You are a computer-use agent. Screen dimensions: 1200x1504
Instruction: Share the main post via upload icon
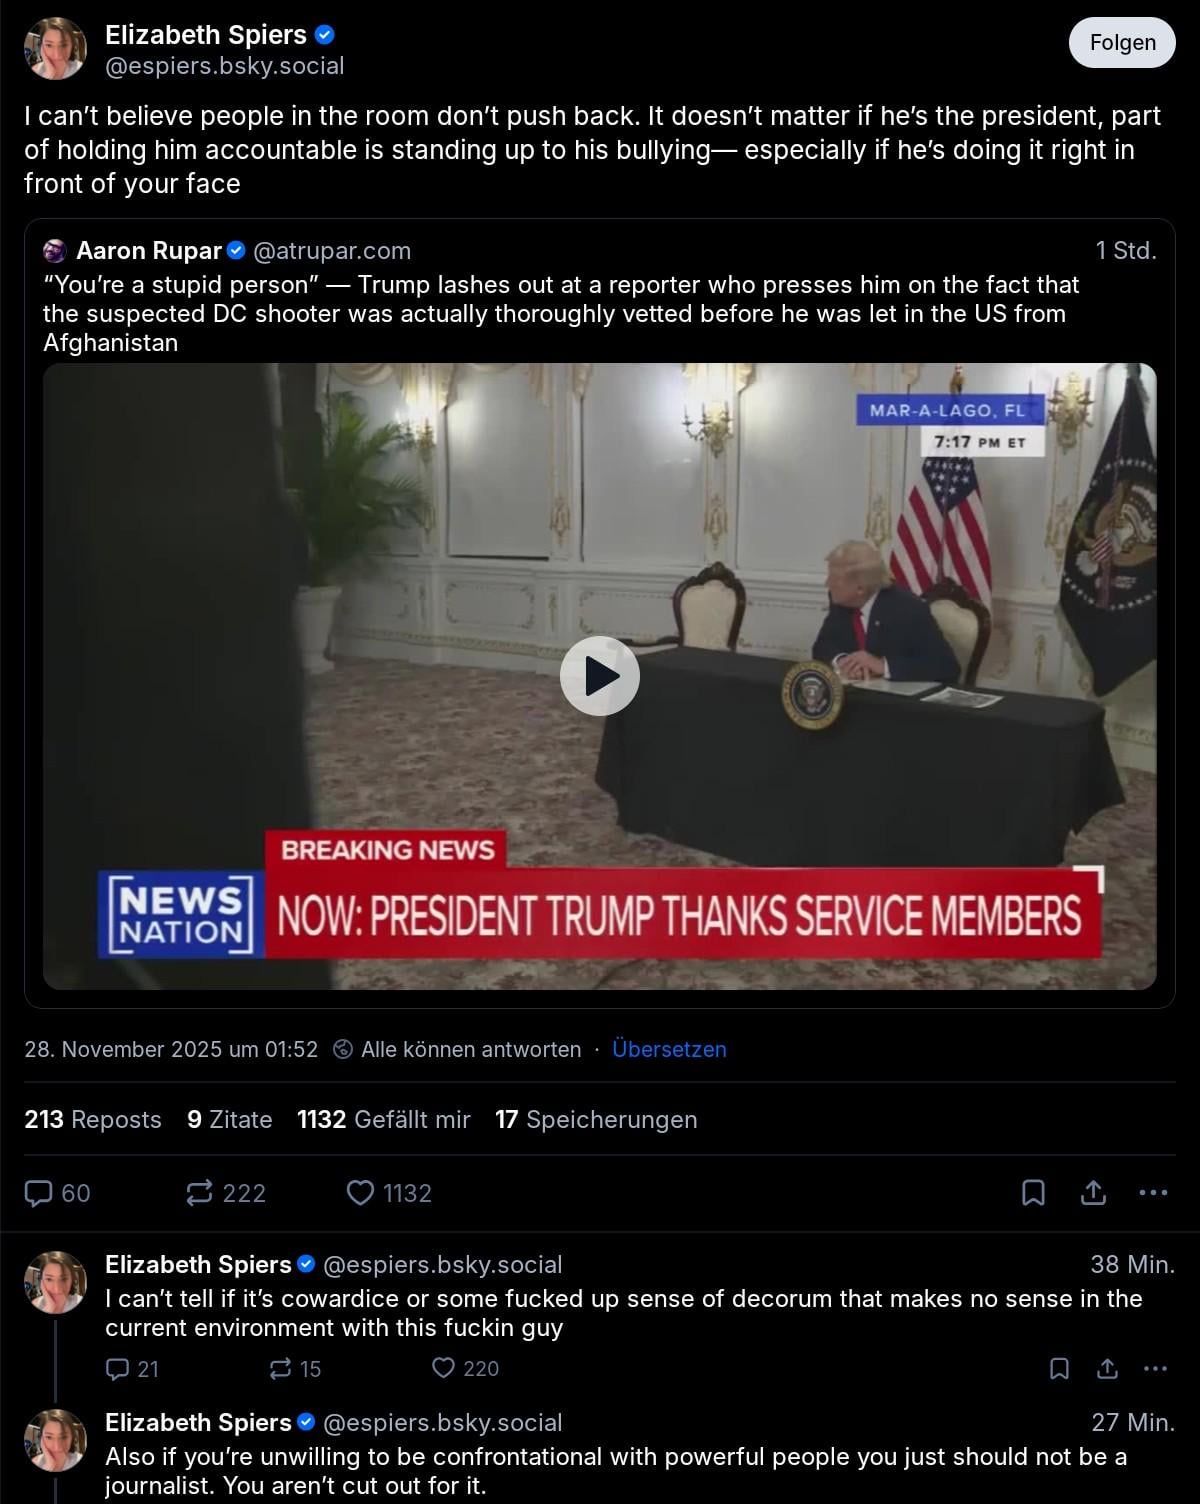(x=1093, y=1193)
